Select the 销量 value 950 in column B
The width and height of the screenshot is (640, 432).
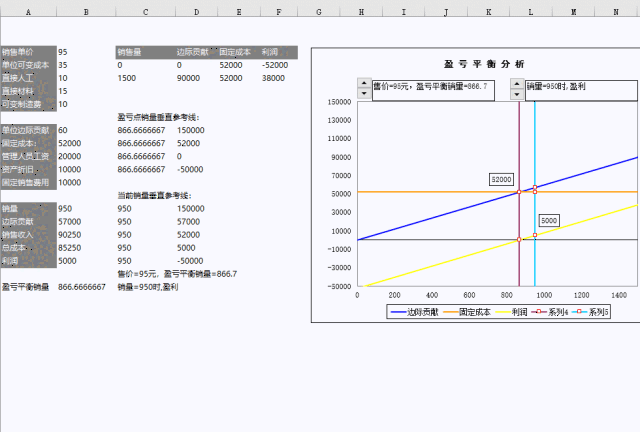coord(65,209)
